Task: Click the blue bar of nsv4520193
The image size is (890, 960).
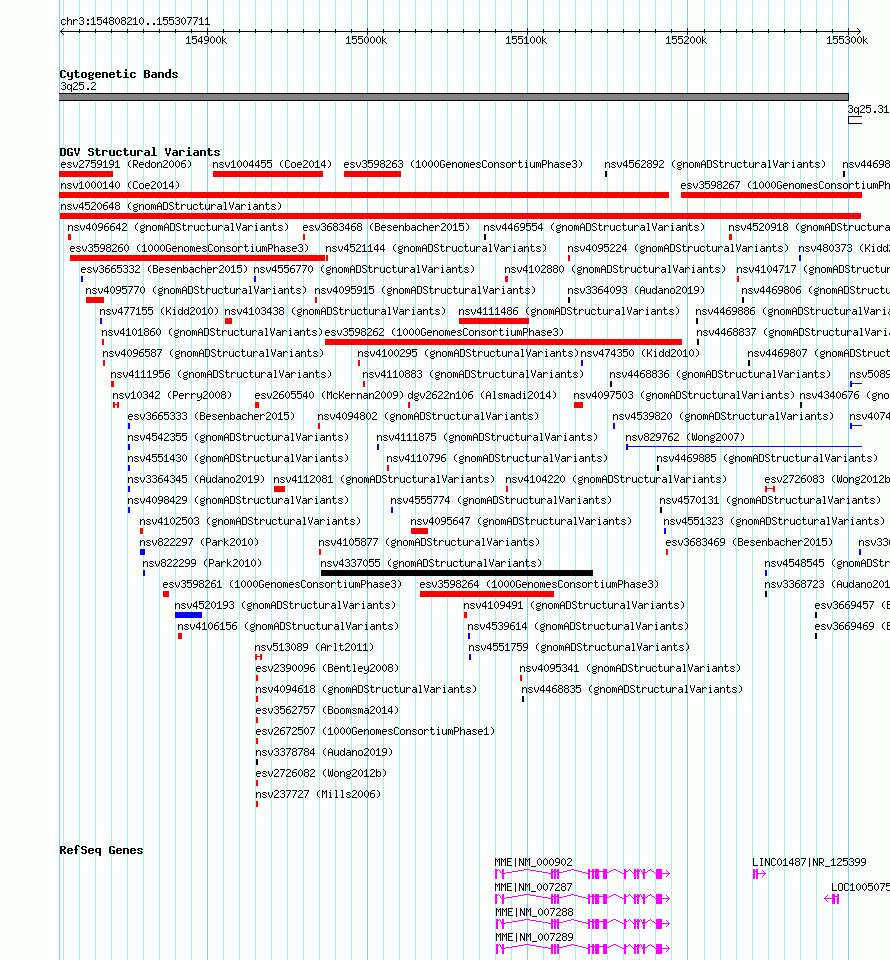Action: (188, 615)
